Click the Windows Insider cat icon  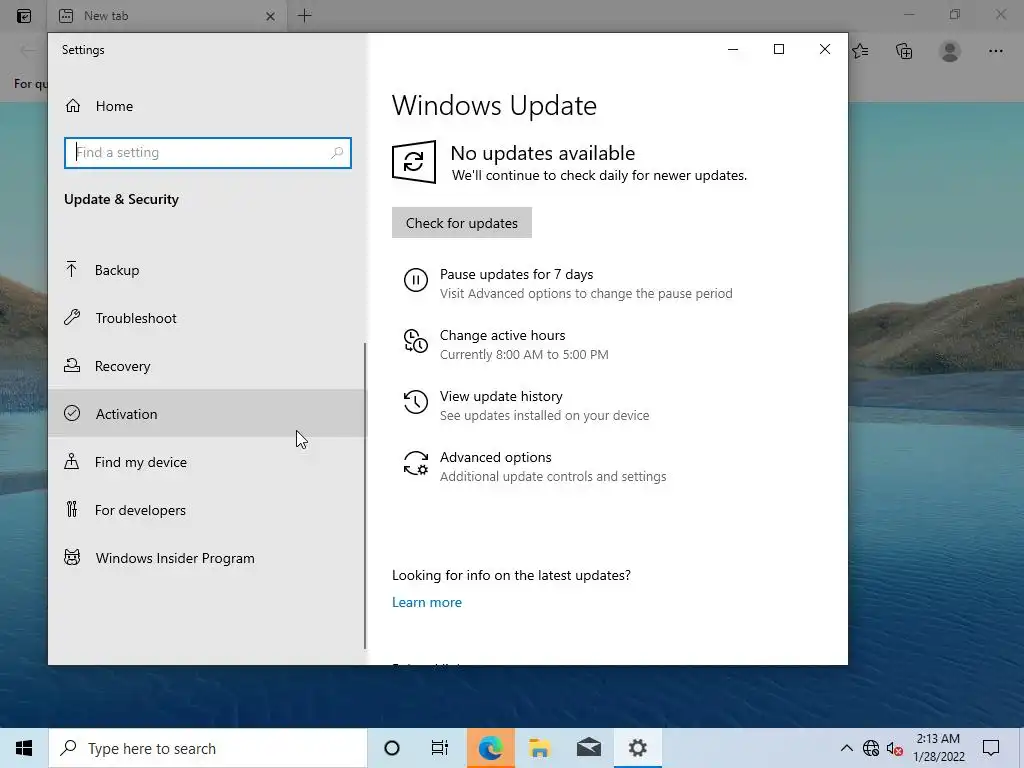pyautogui.click(x=72, y=557)
